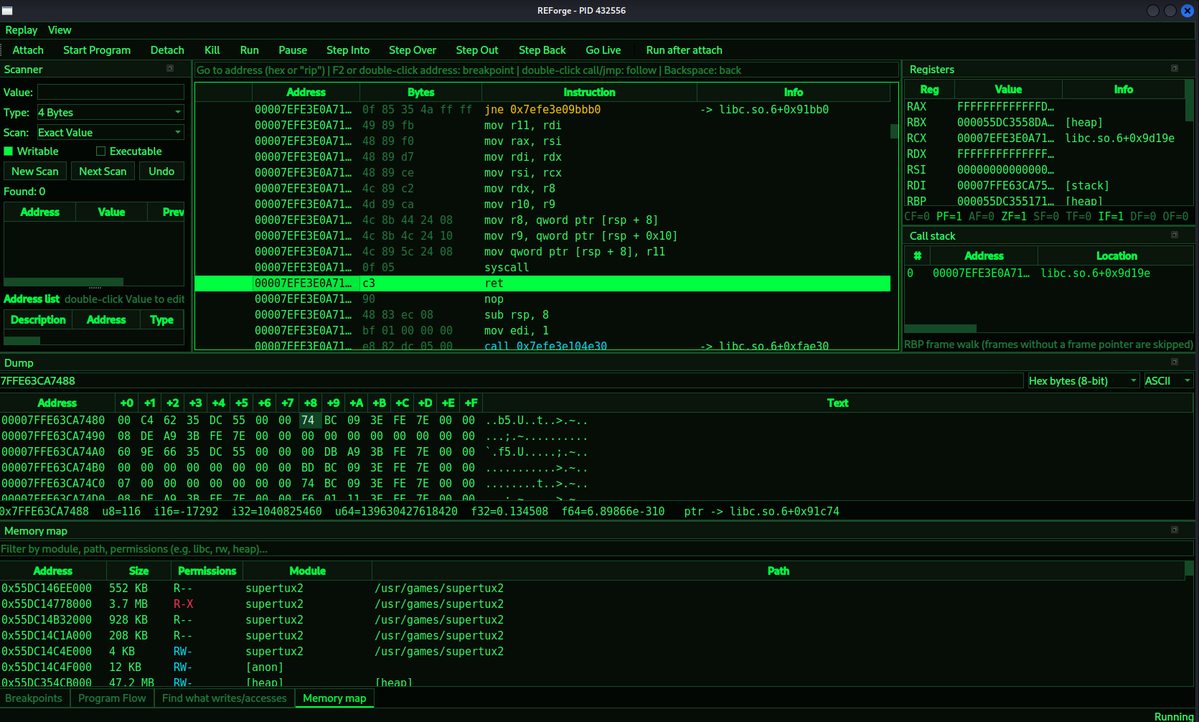Select the highlighted ret instruction row
This screenshot has height=722, width=1199.
[542, 284]
